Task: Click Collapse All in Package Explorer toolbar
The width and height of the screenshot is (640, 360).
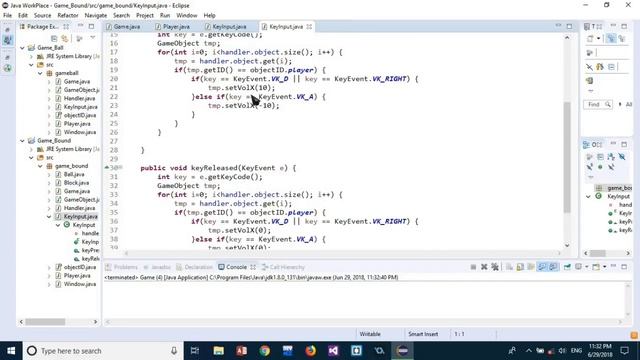Action: coord(54,38)
